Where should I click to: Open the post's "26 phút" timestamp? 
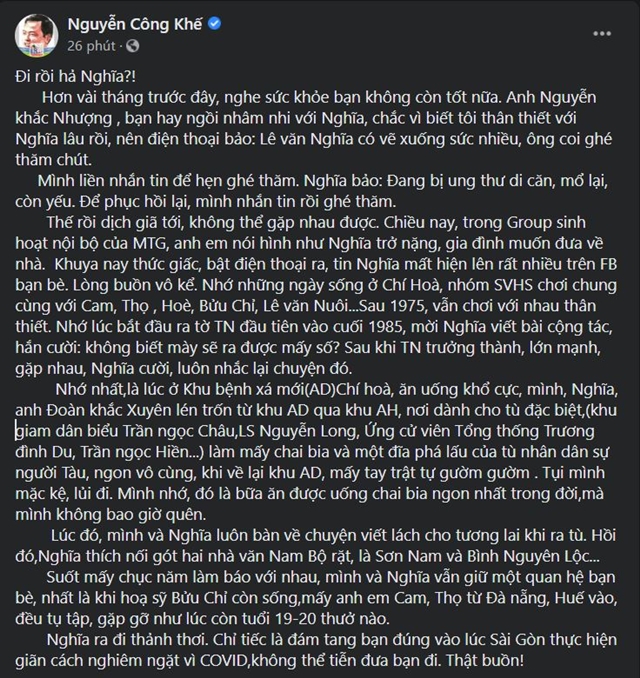click(88, 46)
